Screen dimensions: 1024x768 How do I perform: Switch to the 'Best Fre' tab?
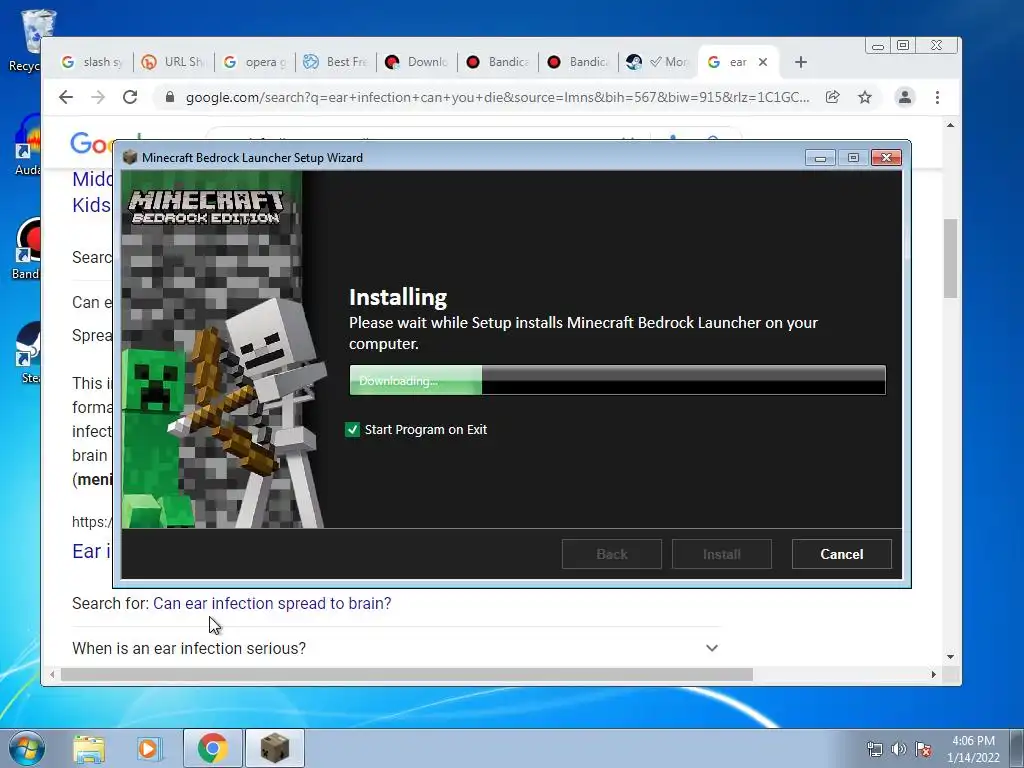tap(335, 62)
